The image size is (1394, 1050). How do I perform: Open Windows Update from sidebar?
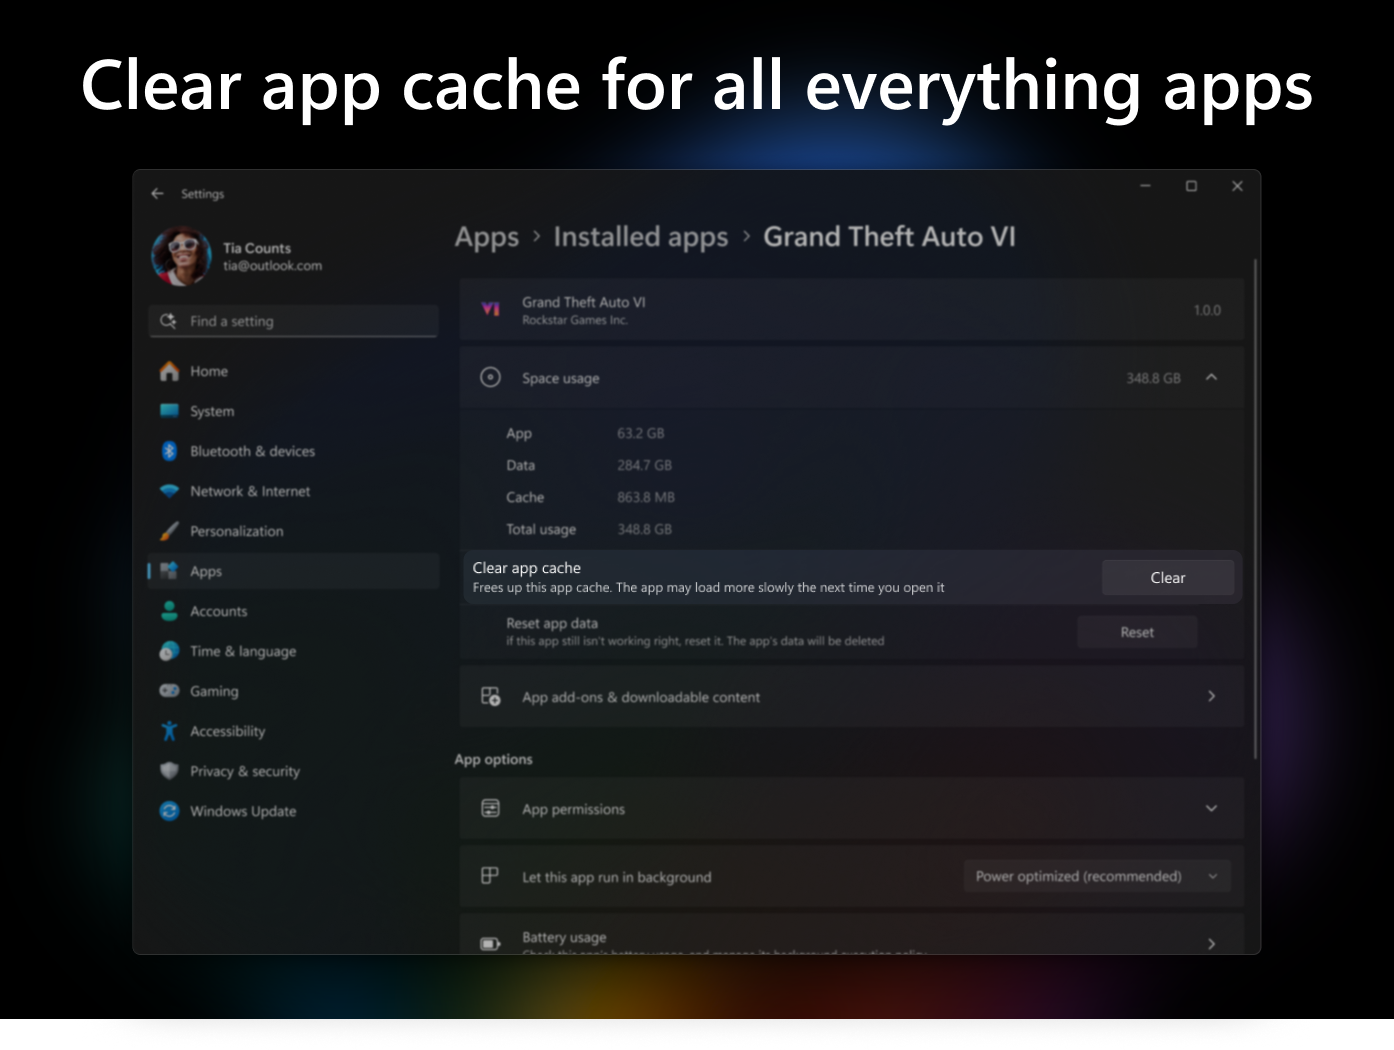pos(243,811)
